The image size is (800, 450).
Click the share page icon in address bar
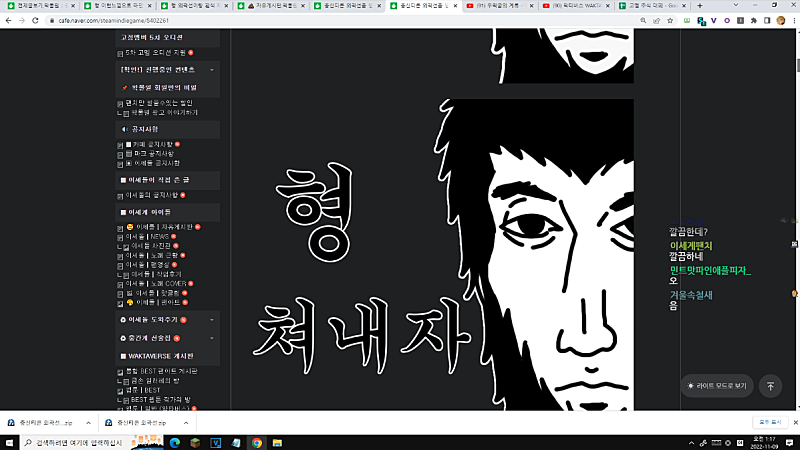(x=657, y=20)
